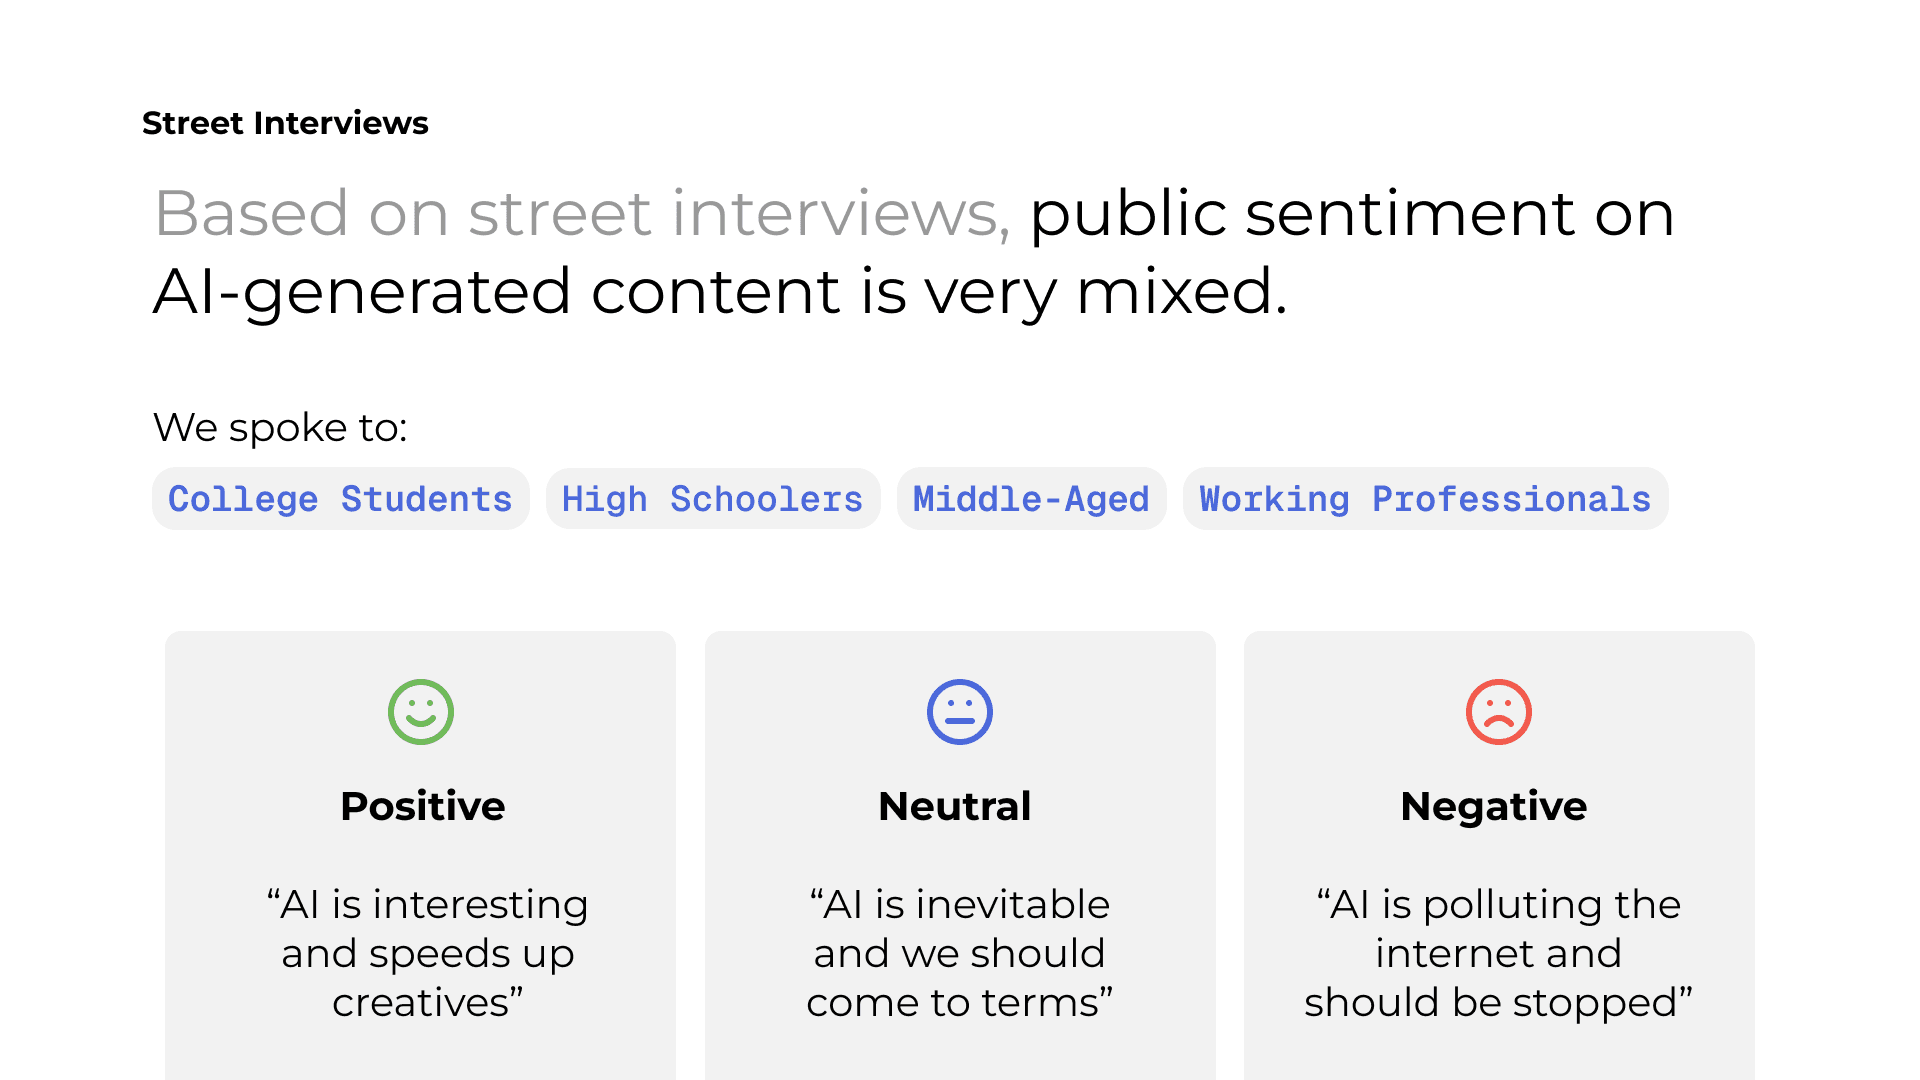Click blank space between Negative face and heading
Image resolution: width=1920 pixels, height=1080 pixels.
click(1499, 766)
